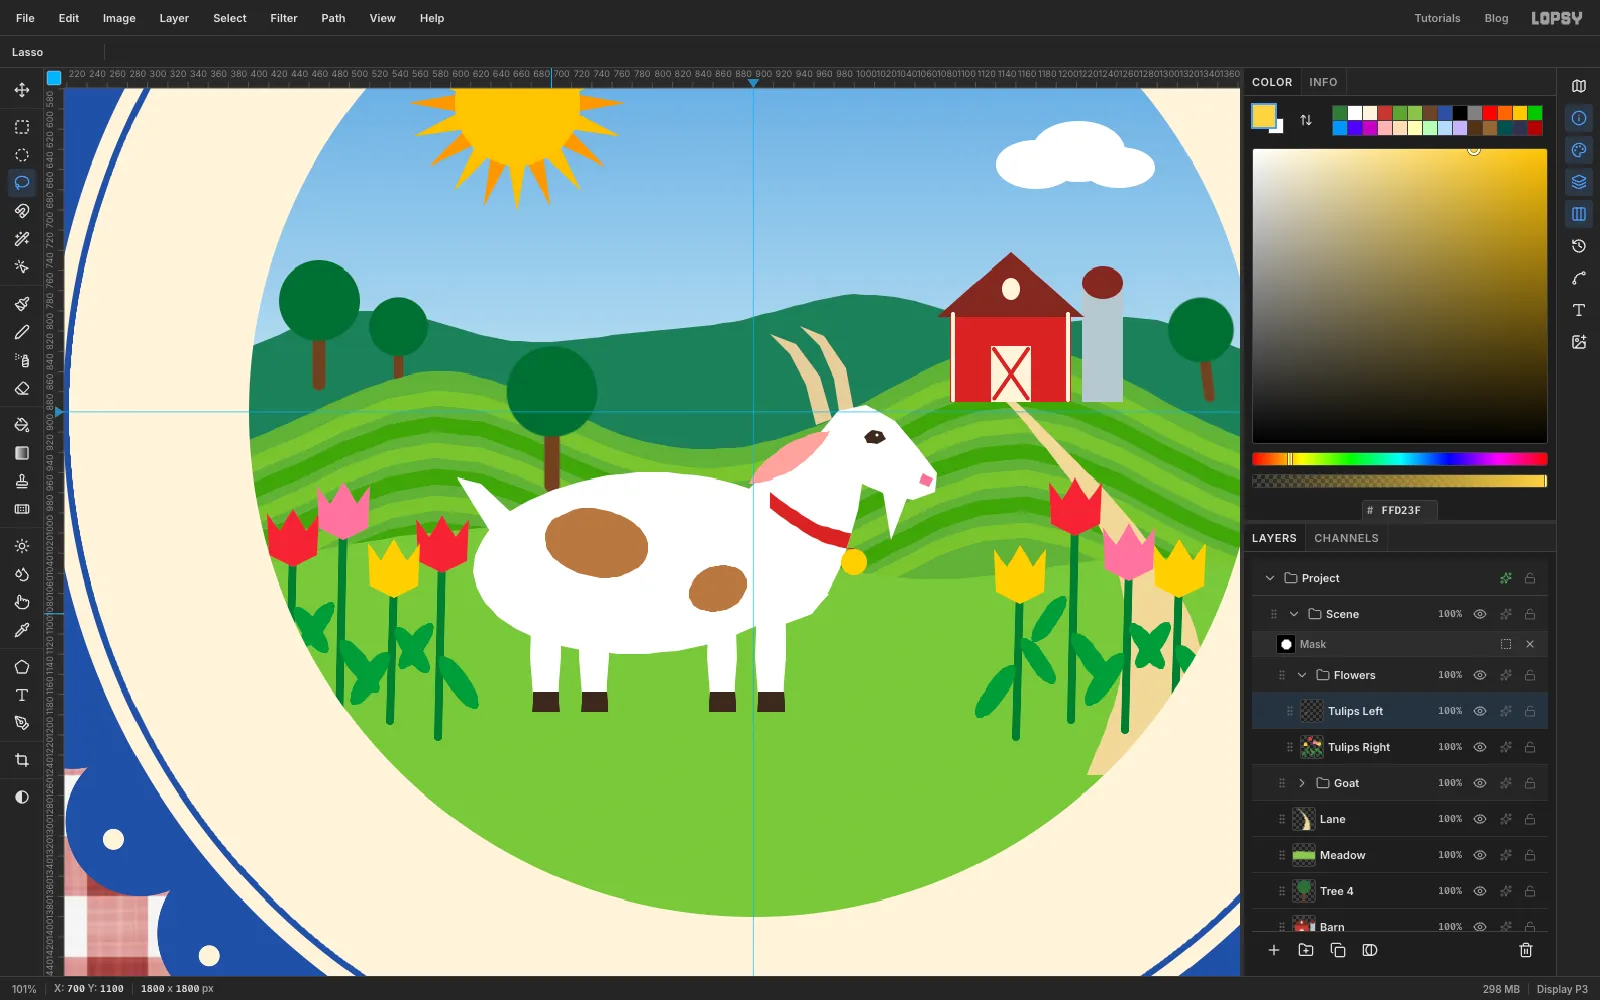Viewport: 1600px width, 1000px height.
Task: Collapse the Flowers folder
Action: coord(1302,675)
